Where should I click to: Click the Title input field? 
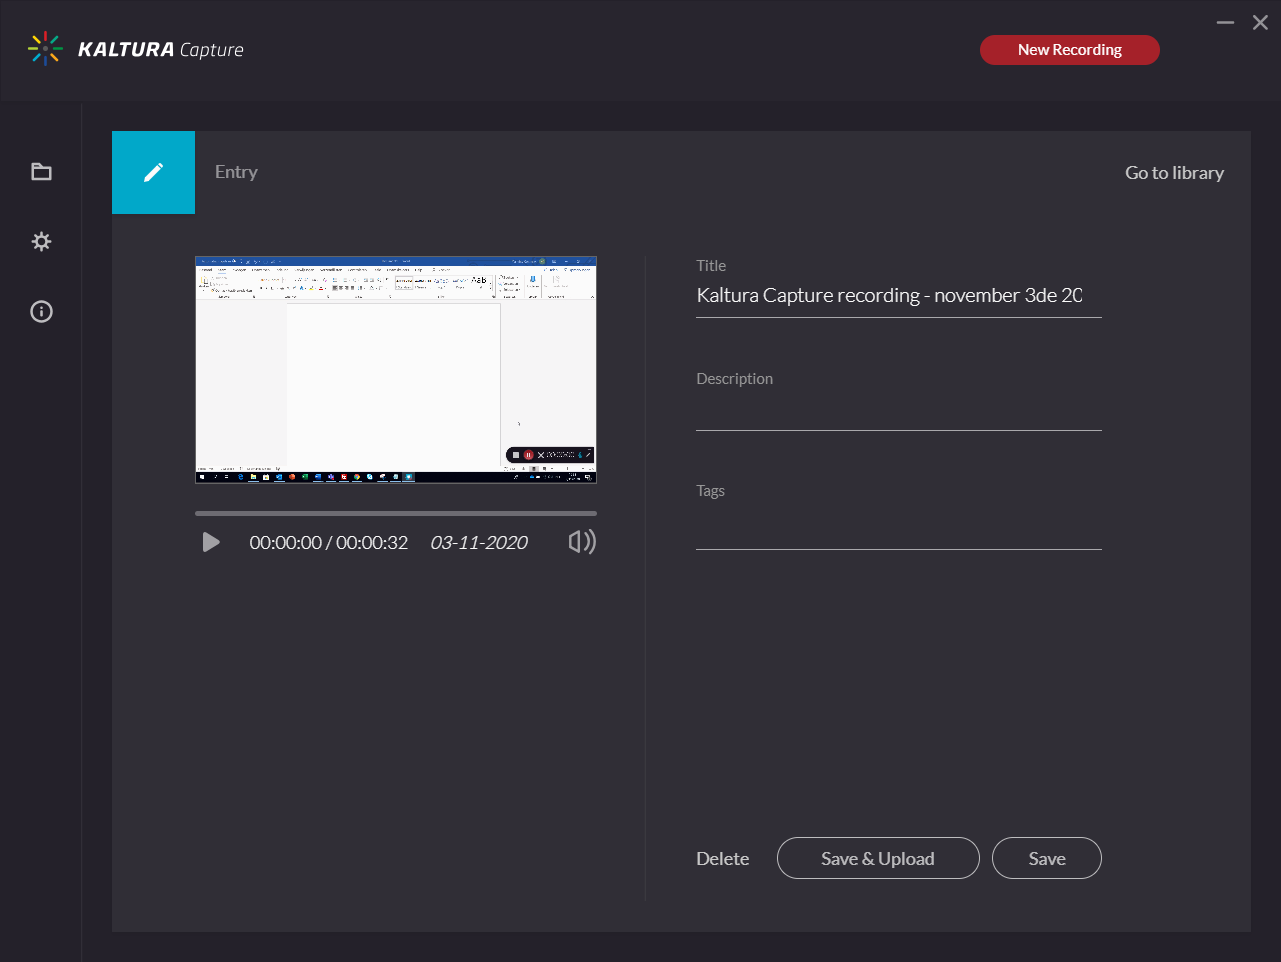[x=898, y=296]
